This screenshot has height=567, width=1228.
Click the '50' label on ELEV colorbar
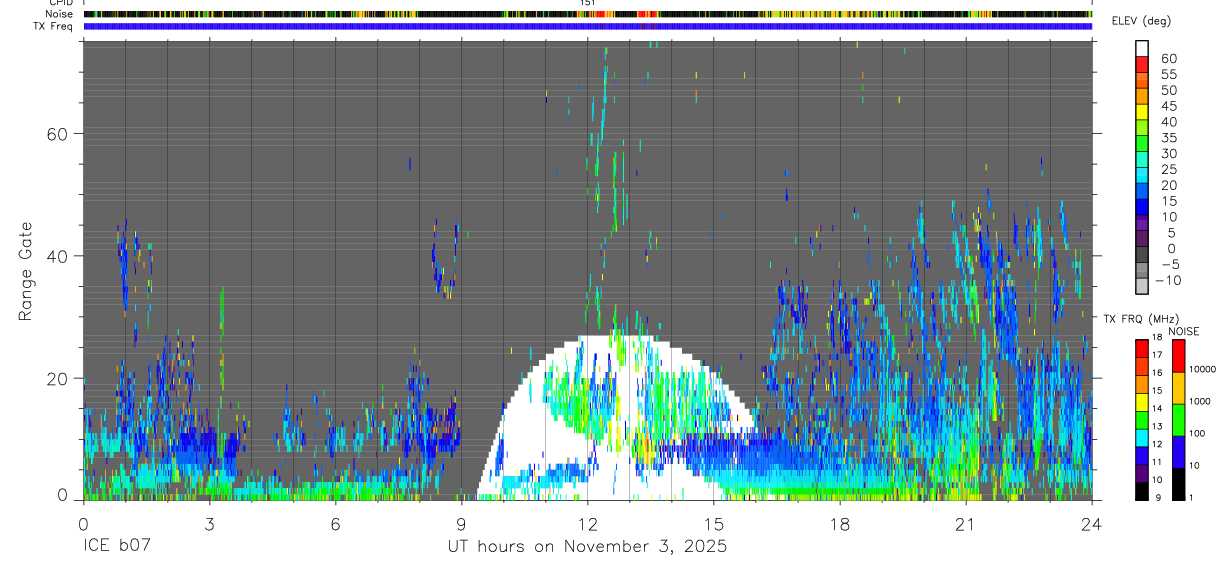(x=1168, y=91)
